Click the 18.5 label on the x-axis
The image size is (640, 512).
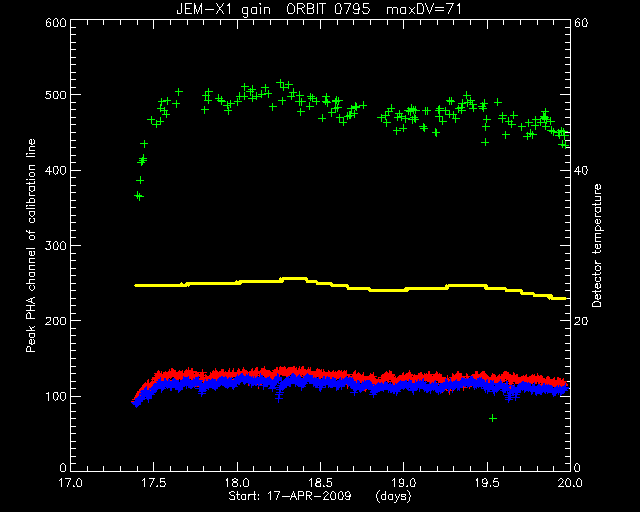[x=320, y=483]
